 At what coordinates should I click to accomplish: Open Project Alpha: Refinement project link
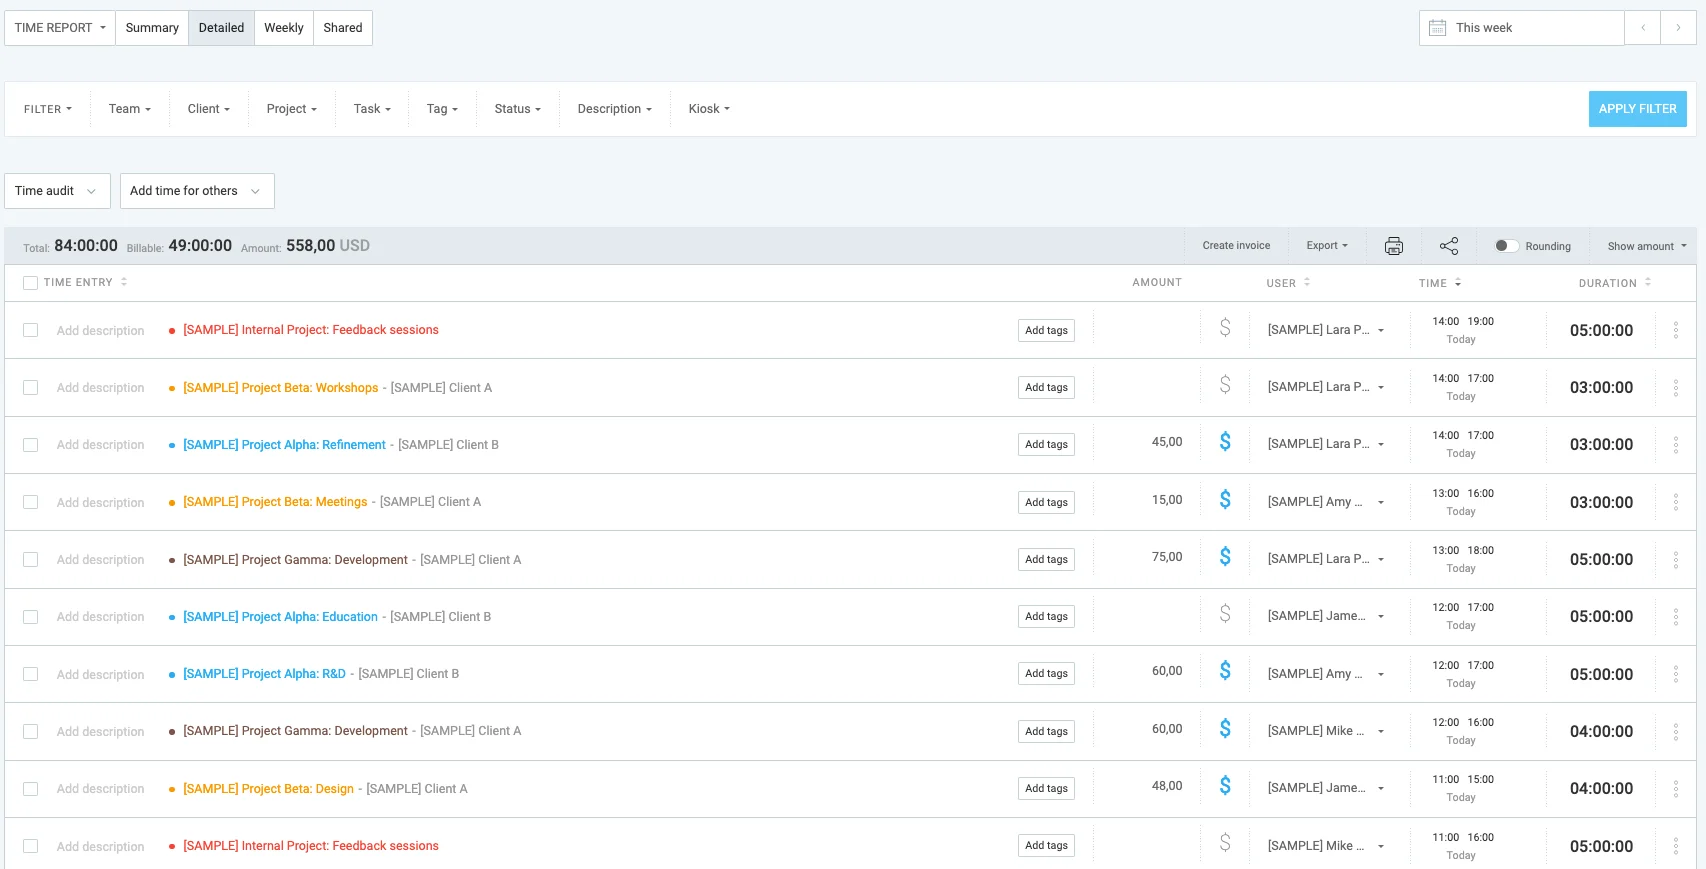click(x=284, y=445)
